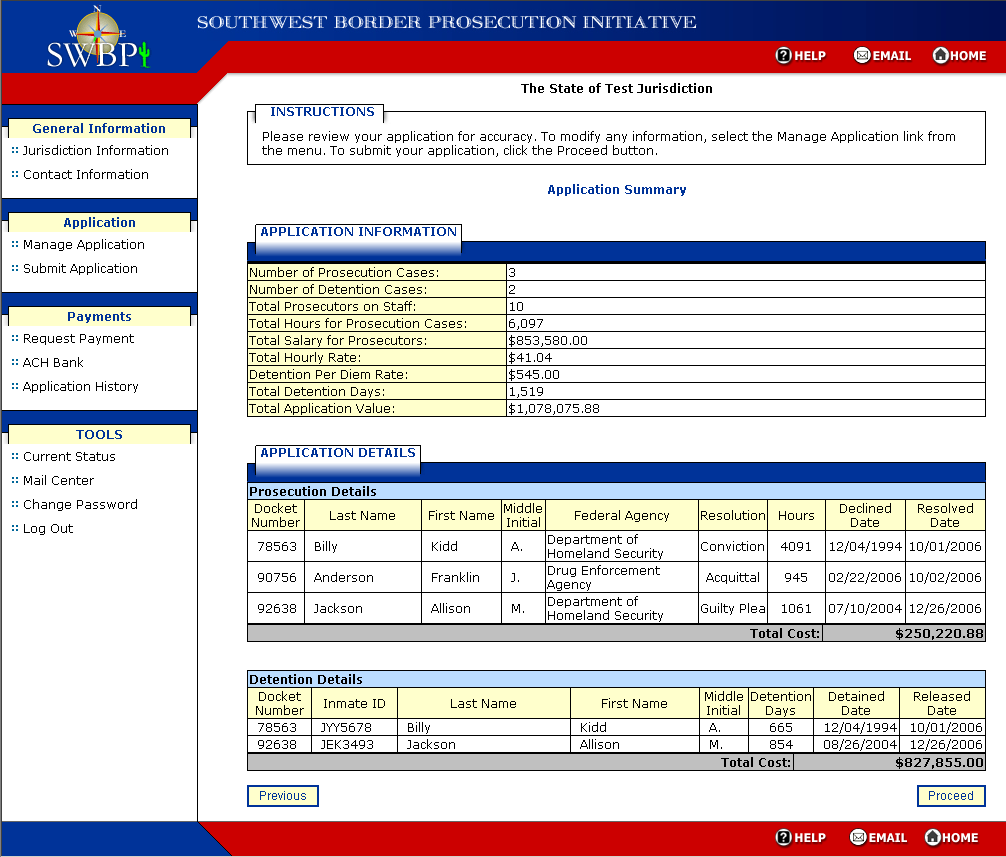Select ACH Bank menu link
This screenshot has height=857, width=1006.
[54, 363]
